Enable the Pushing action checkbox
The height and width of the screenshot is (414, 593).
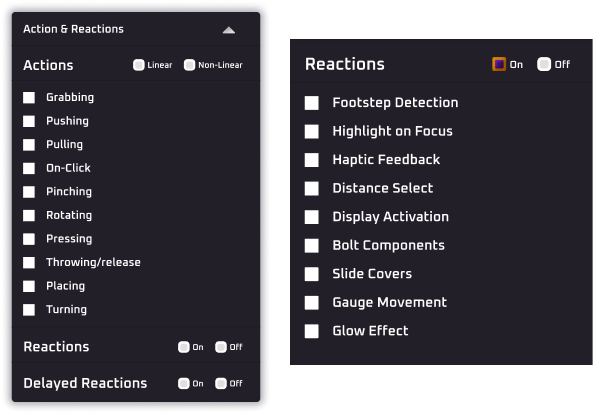tap(29, 121)
